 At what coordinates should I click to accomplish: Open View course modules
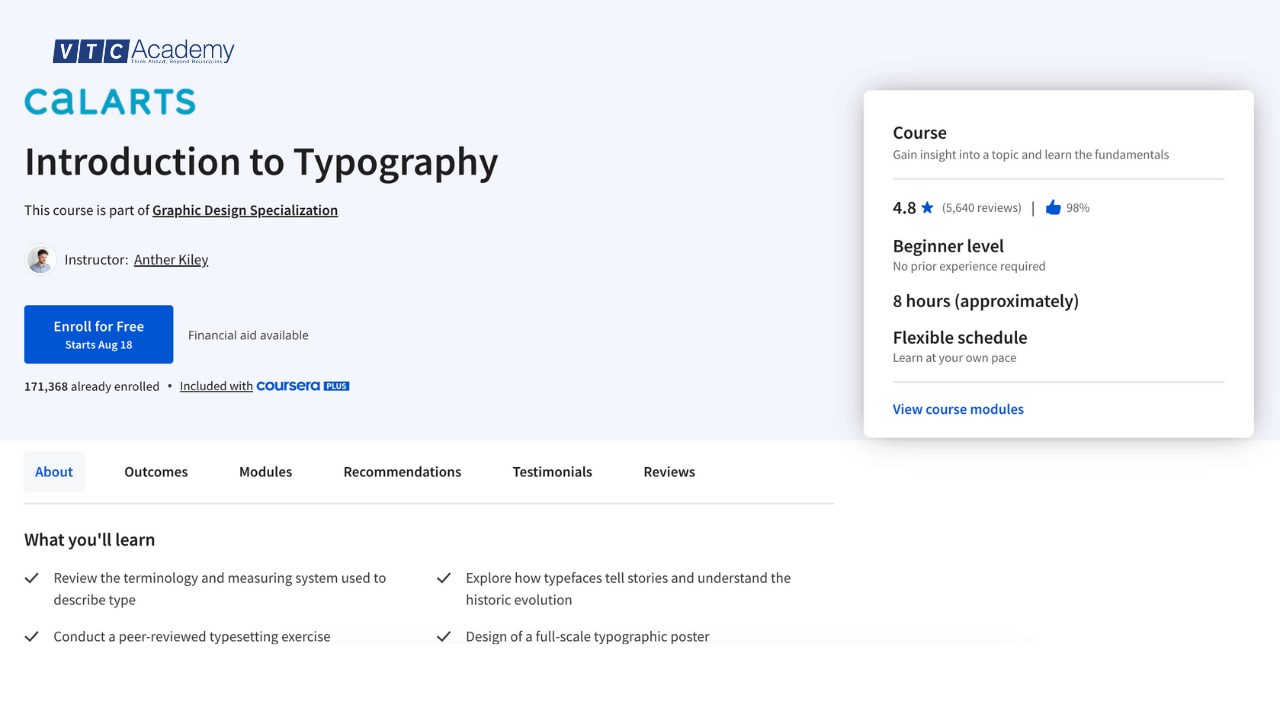(x=957, y=409)
